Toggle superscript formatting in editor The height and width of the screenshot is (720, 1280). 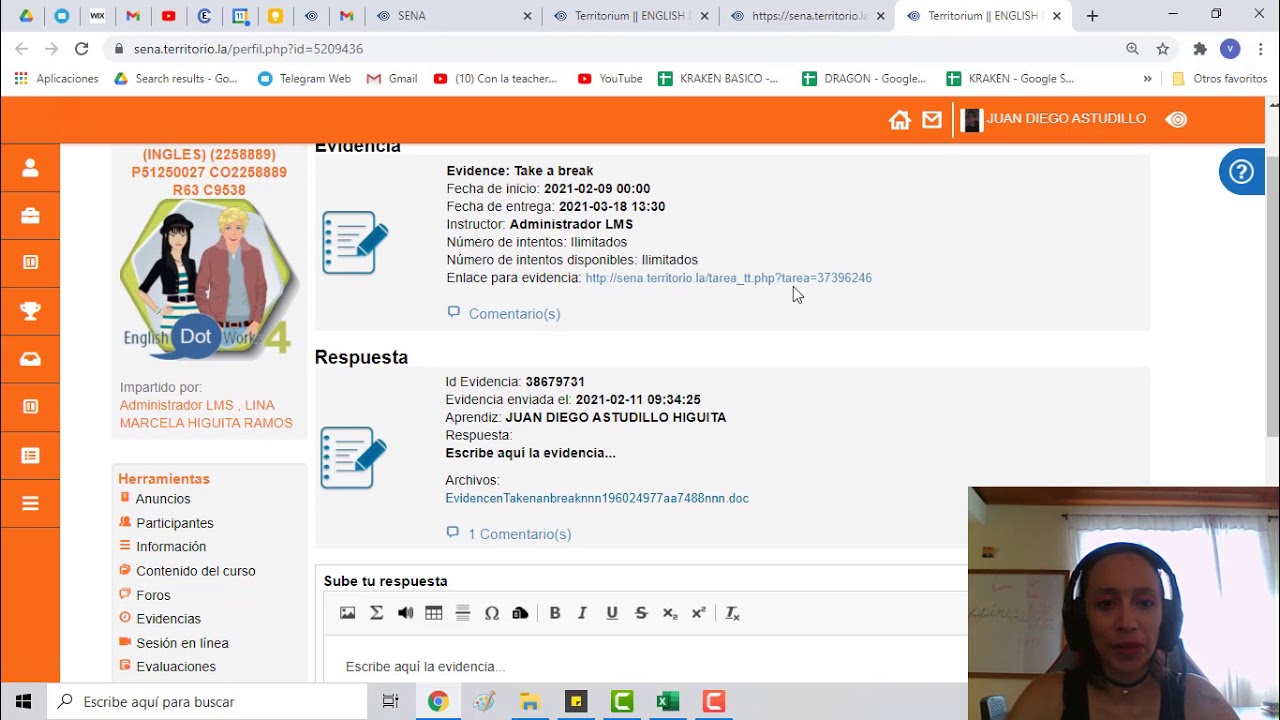click(699, 613)
